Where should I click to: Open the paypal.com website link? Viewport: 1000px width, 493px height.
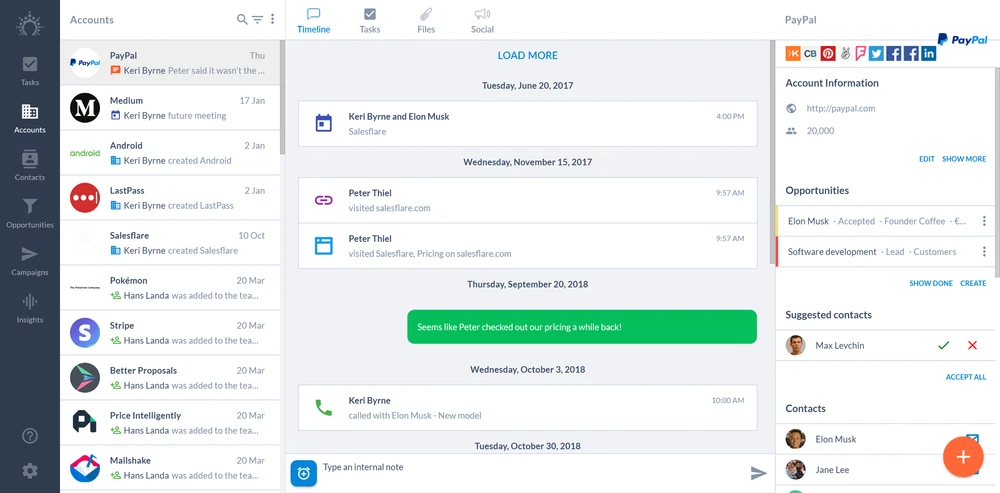tap(841, 108)
